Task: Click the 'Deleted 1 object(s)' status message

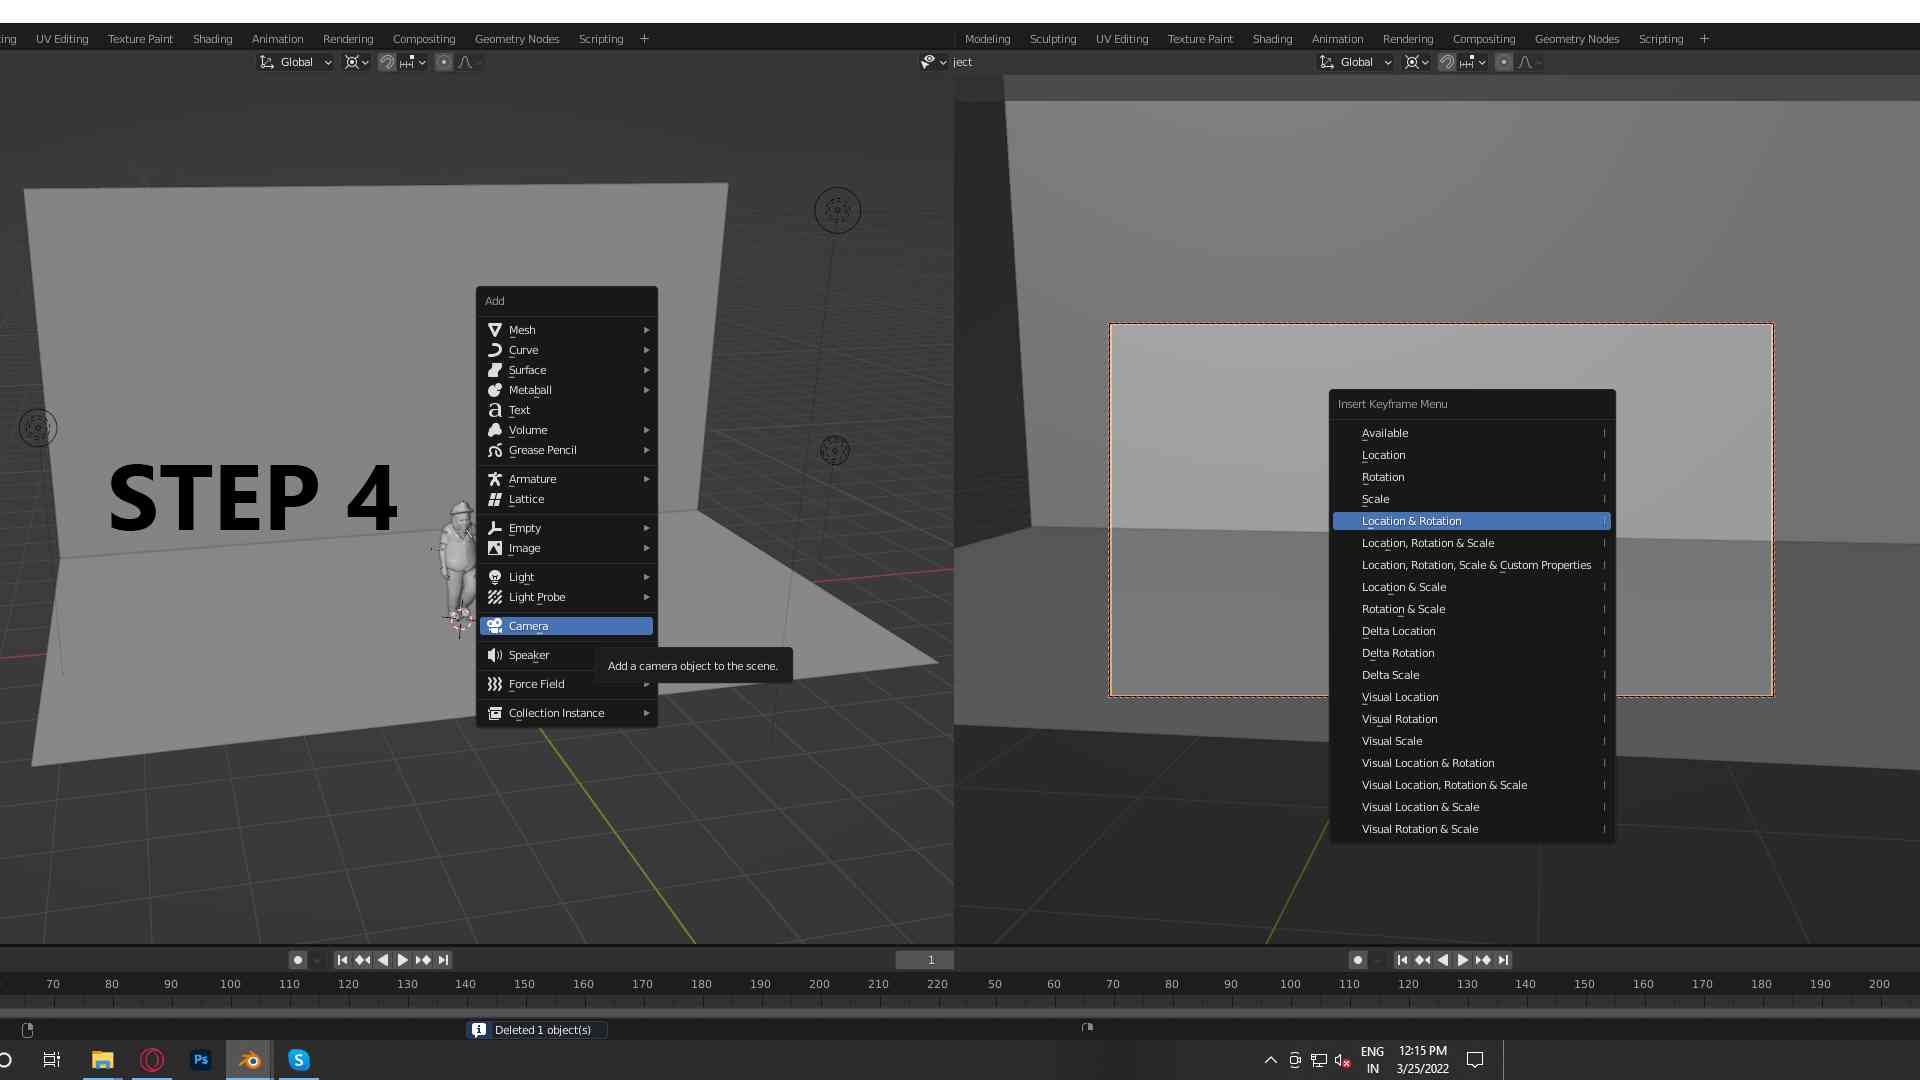Action: pyautogui.click(x=545, y=1029)
